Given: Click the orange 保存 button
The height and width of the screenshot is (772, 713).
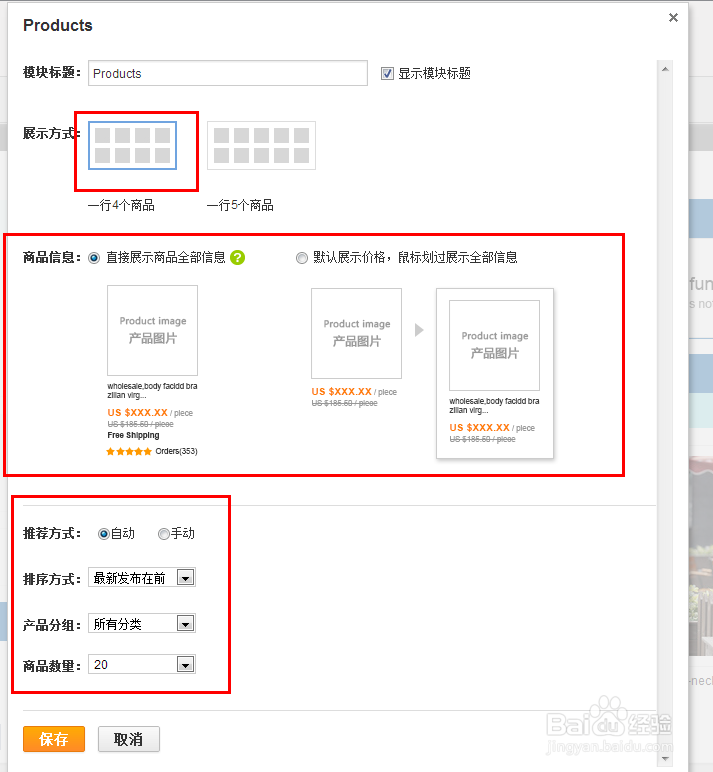Looking at the screenshot, I should click(x=54, y=739).
